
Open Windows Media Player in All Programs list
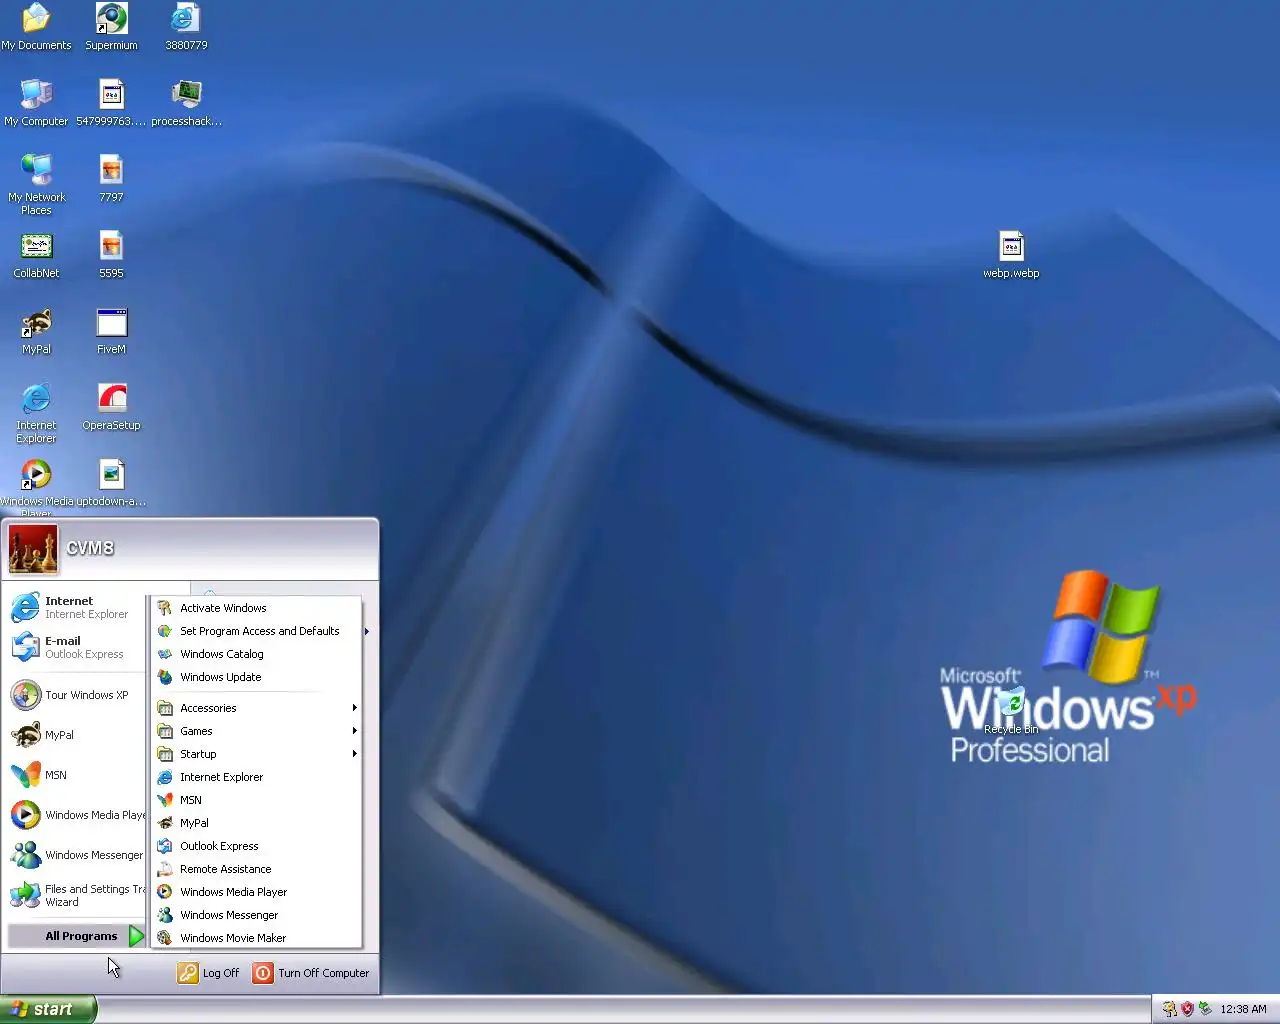(256, 892)
